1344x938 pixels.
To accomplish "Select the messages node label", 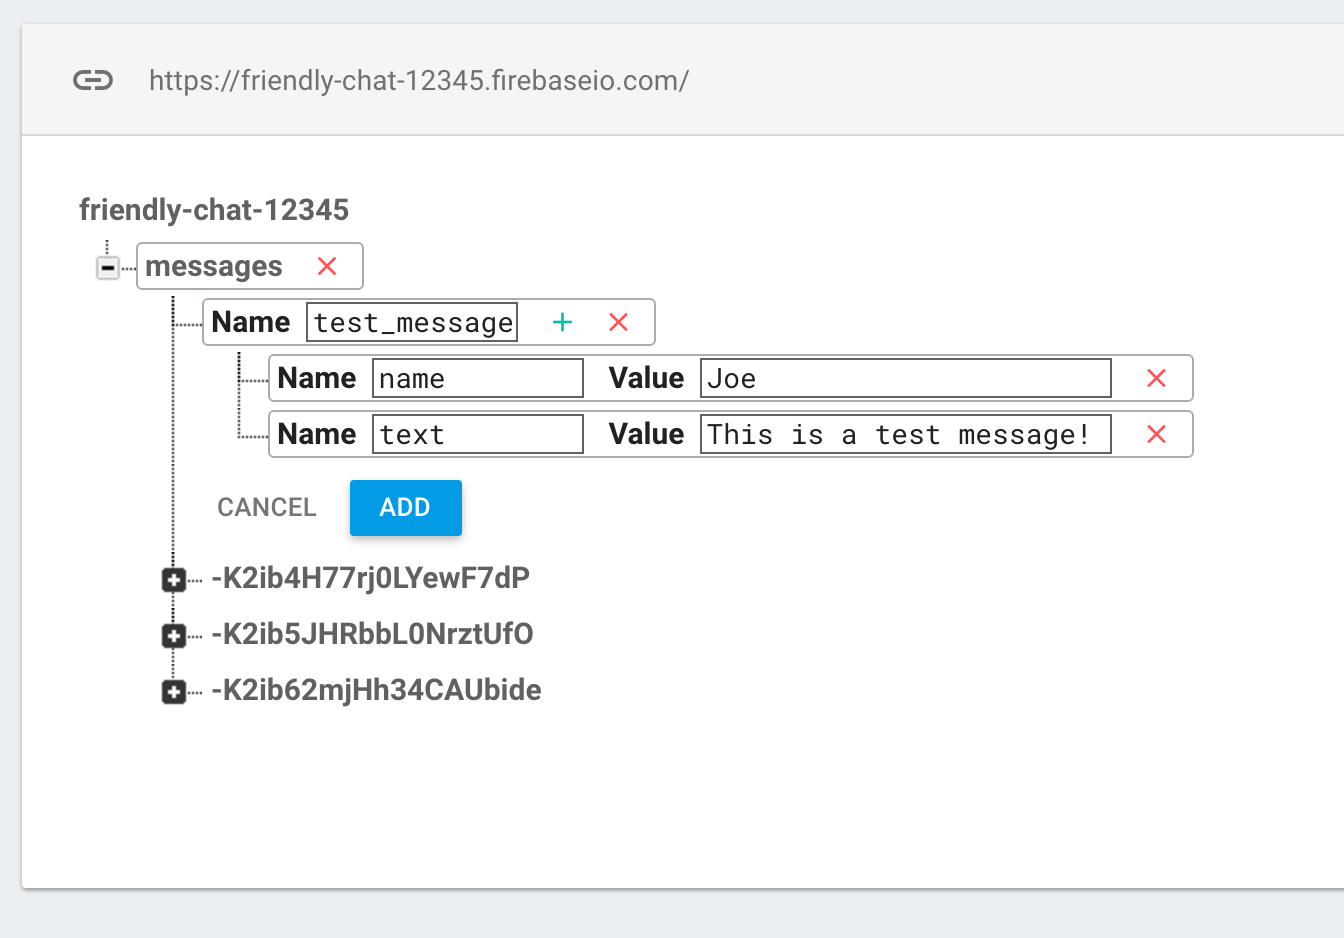I will click(x=214, y=266).
